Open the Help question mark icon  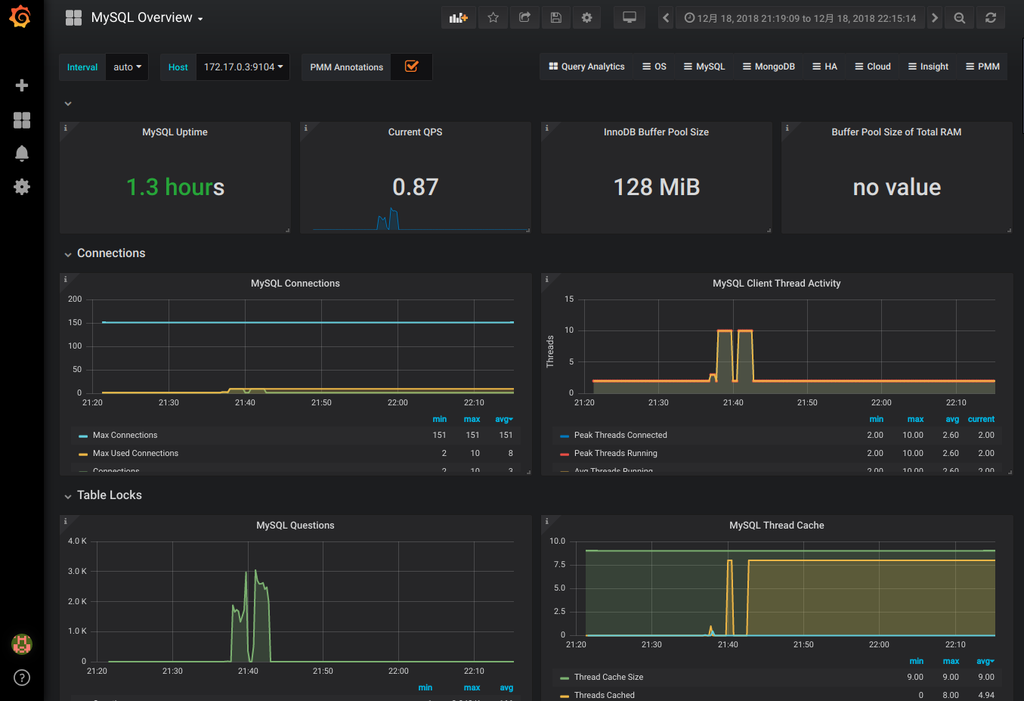(22, 677)
